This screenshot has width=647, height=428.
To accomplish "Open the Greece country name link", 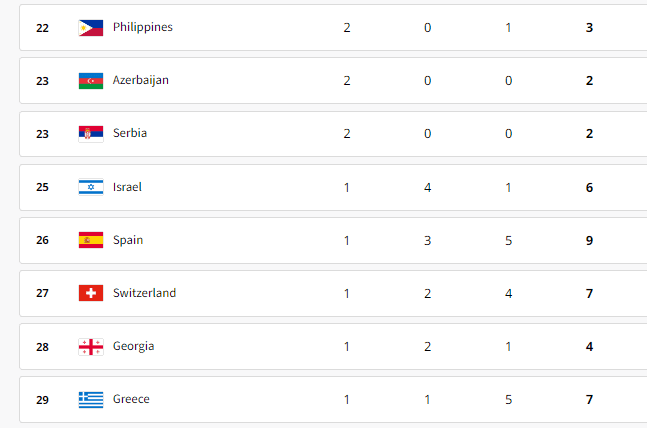I will (131, 399).
